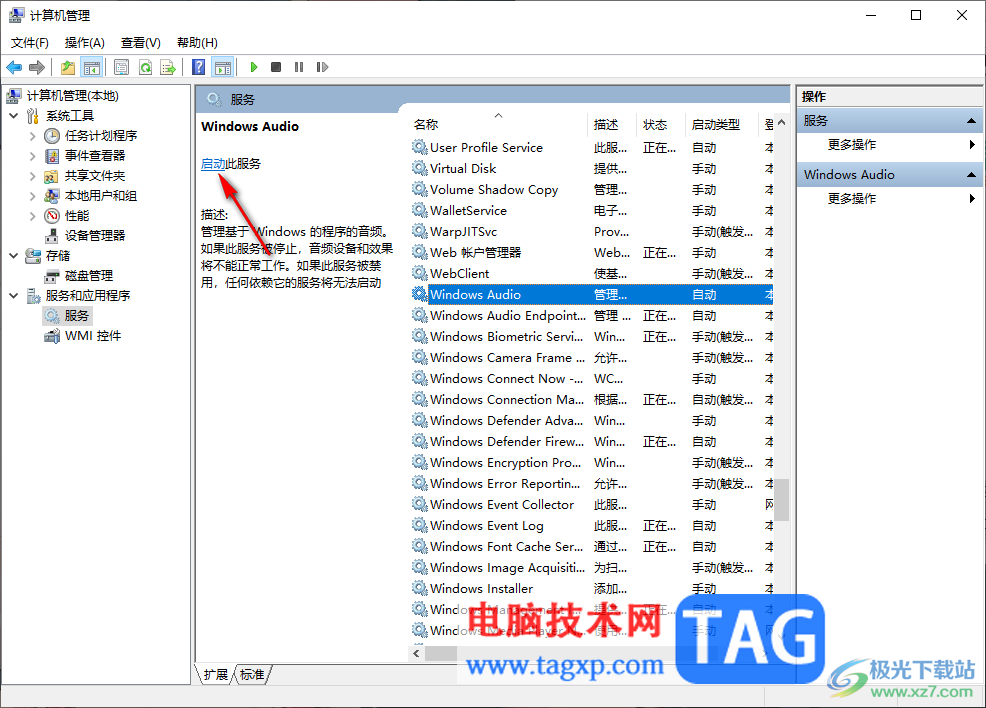This screenshot has width=986, height=708.
Task: Click the services list scroll-up arrow
Action: pyautogui.click(x=782, y=122)
